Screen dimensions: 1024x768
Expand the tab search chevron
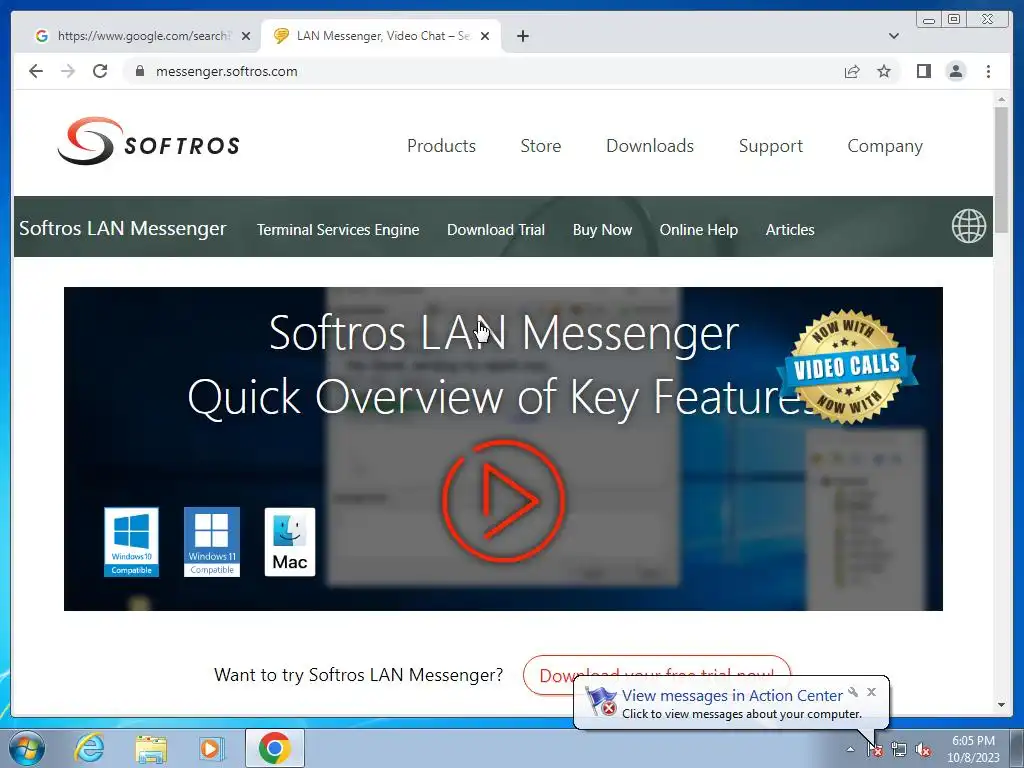[x=894, y=36]
